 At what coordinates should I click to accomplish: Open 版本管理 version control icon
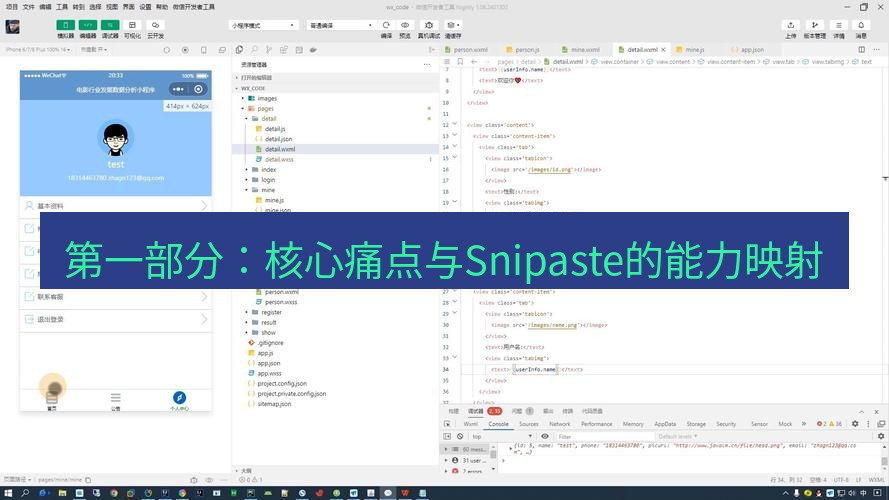(815, 25)
